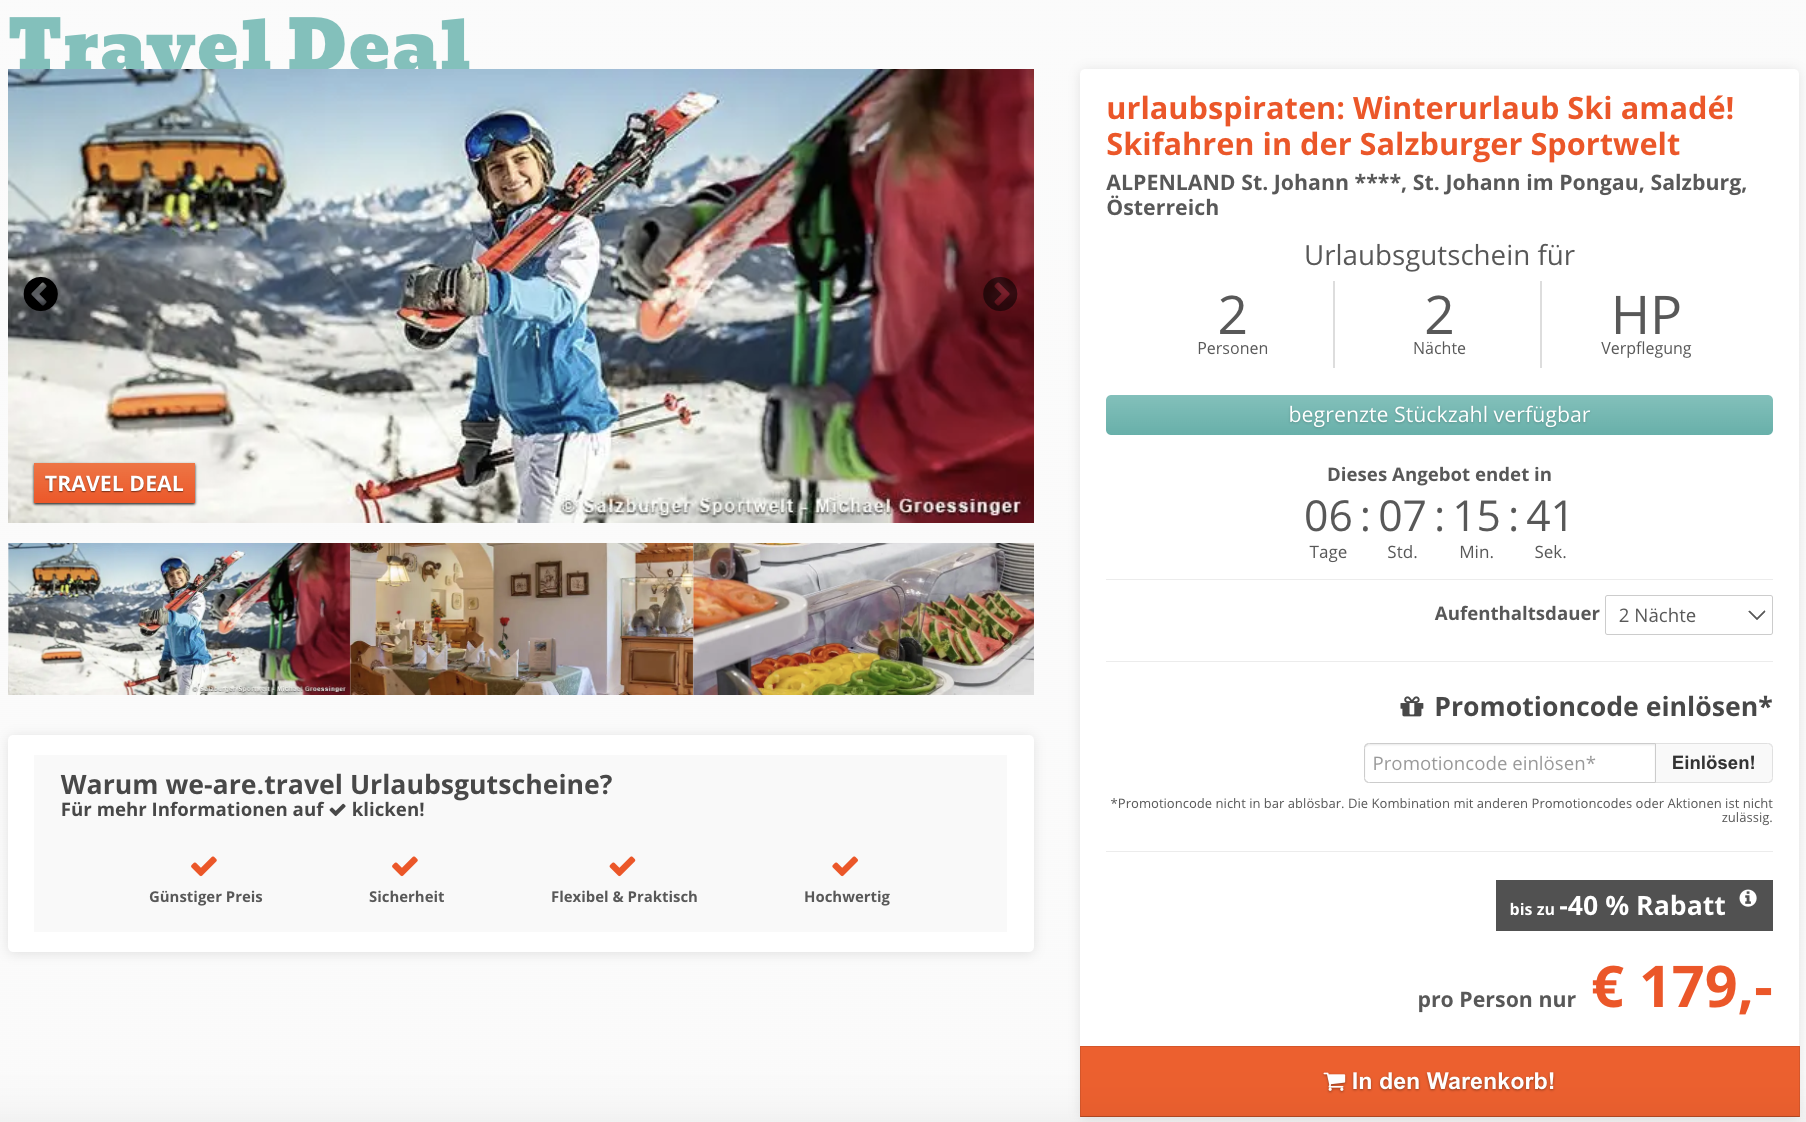Advance to next slideshow image arrow
This screenshot has height=1122, width=1806.
tap(1000, 294)
